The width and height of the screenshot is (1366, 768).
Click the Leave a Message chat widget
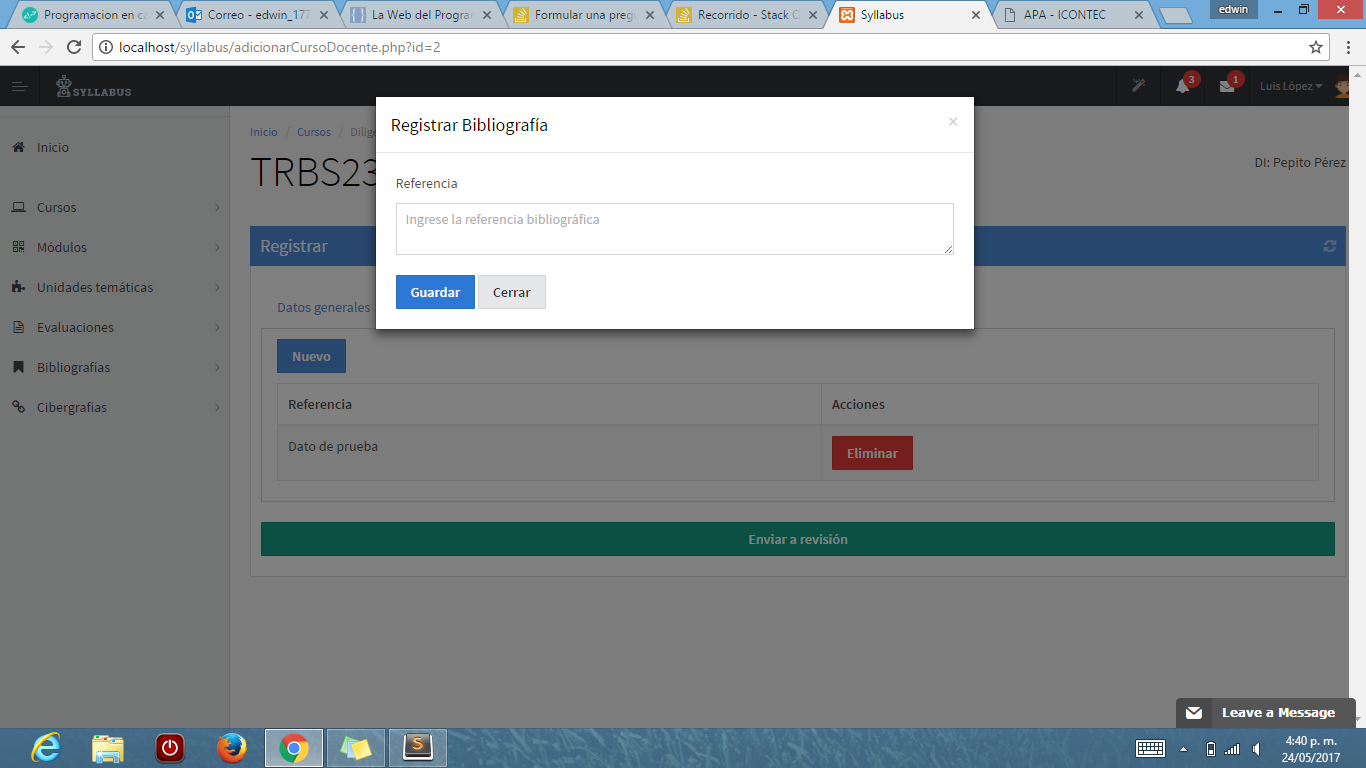click(x=1265, y=712)
